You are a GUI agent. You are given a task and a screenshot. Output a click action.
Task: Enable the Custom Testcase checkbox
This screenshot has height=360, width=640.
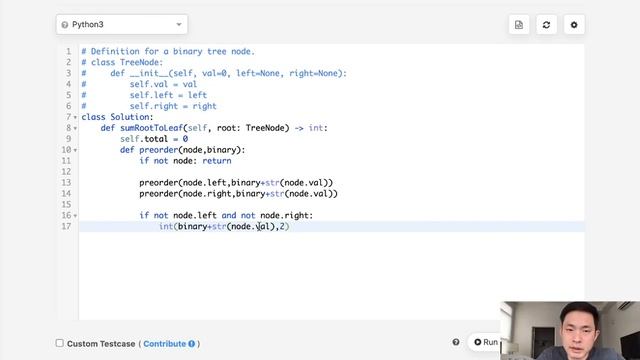(x=60, y=343)
